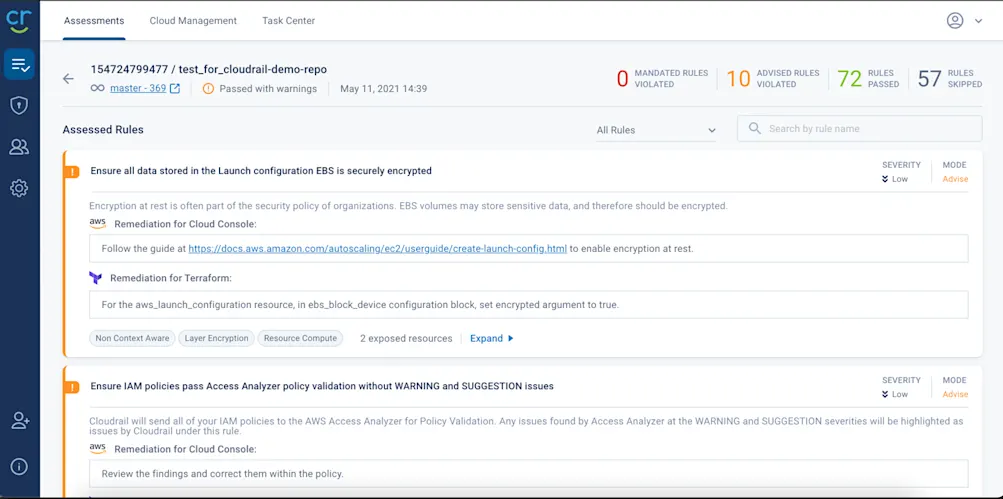Click the Search by rule name field
Viewport: 1003px width, 499px height.
(860, 129)
